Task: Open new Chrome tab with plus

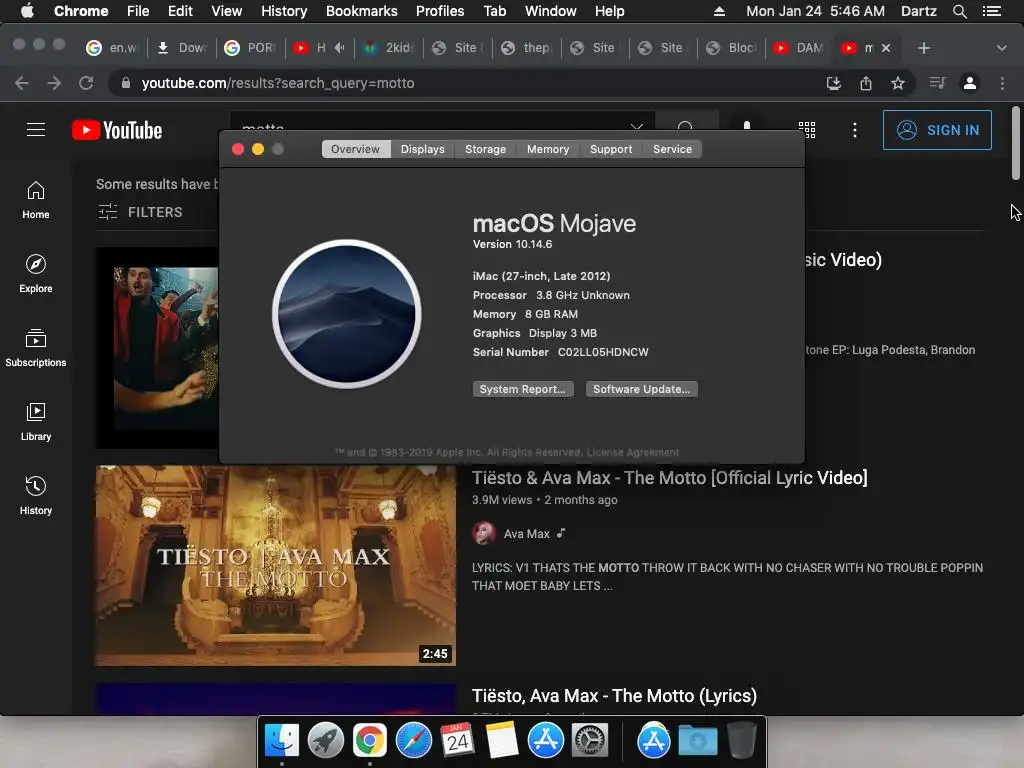Action: [x=923, y=48]
